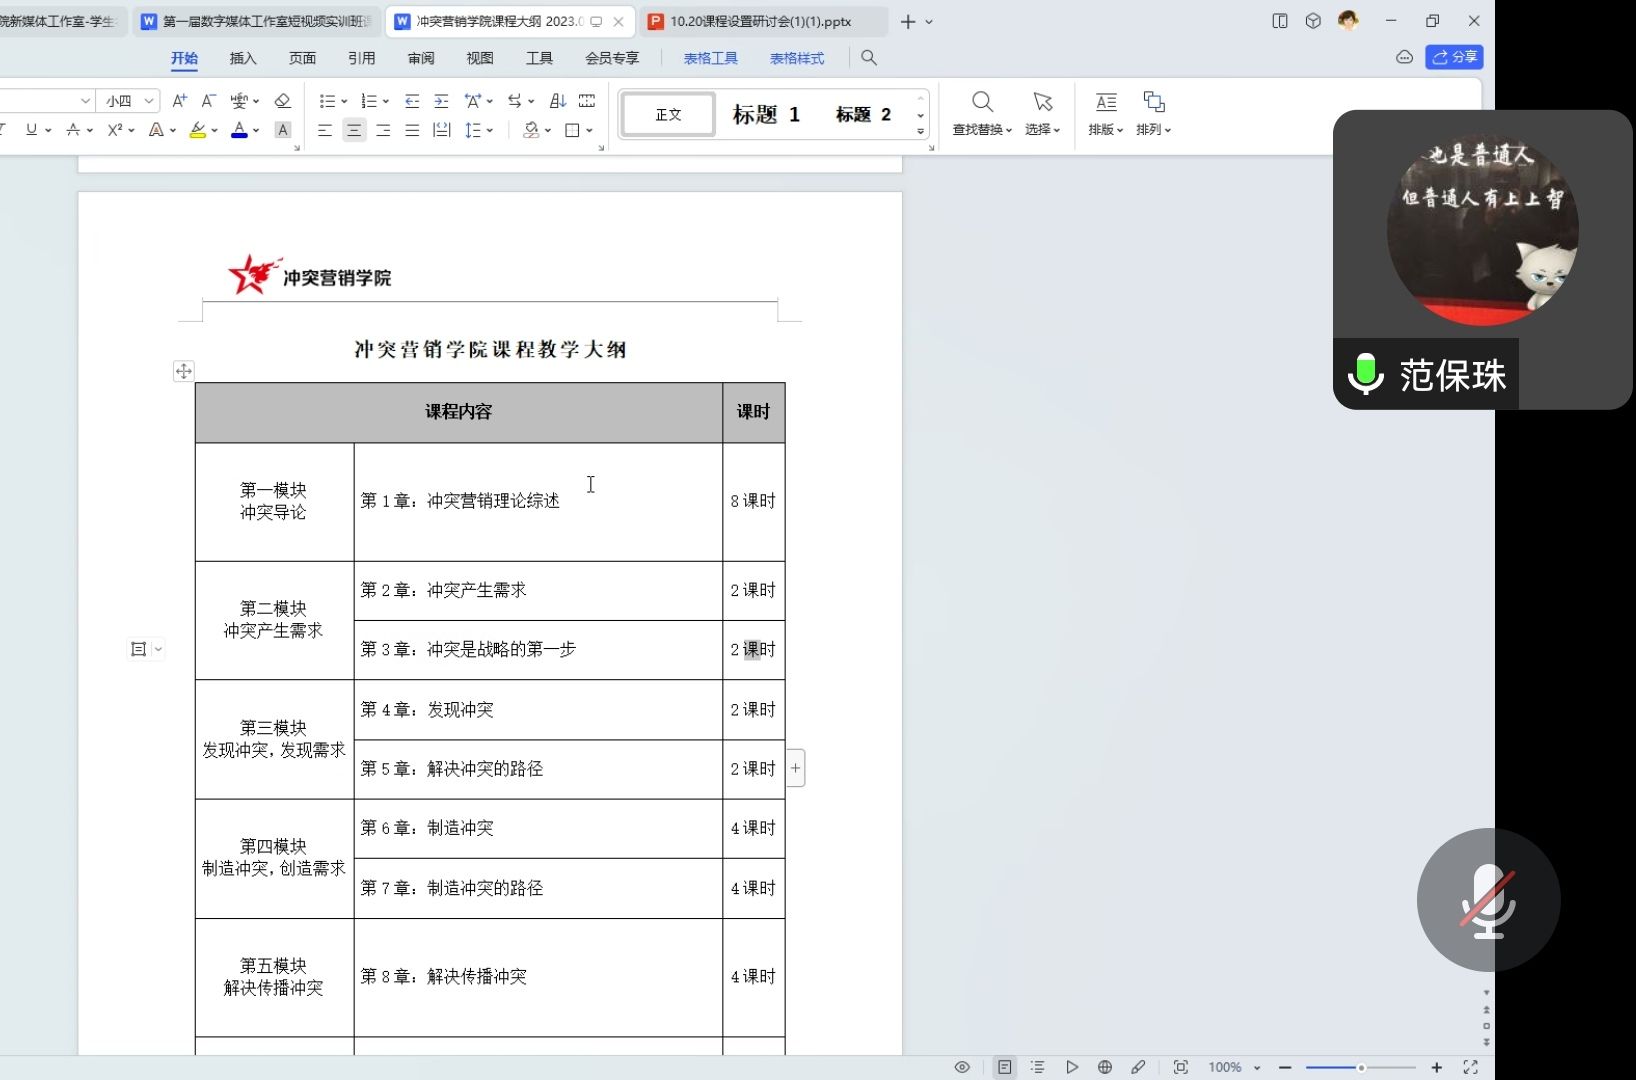Expand the line spacing dropdown

click(x=480, y=130)
